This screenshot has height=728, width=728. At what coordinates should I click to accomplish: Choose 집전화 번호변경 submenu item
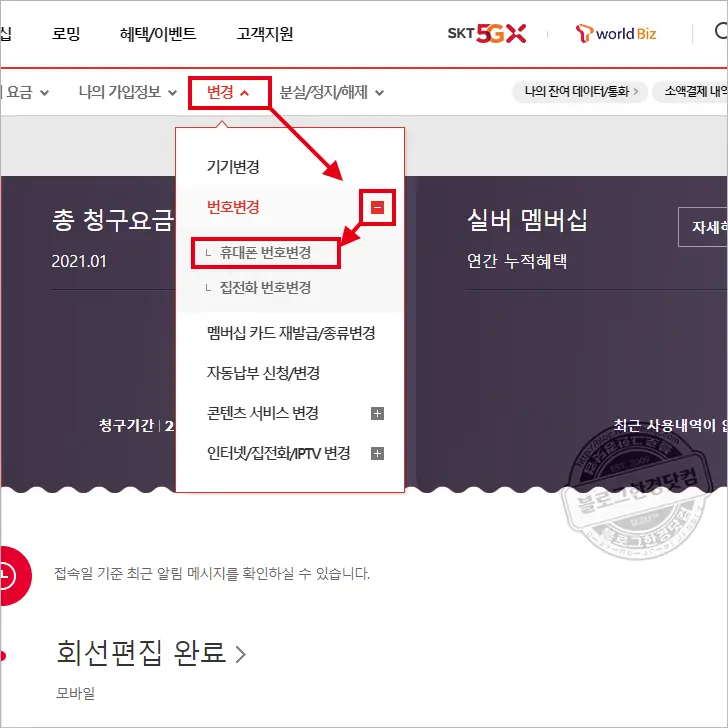[x=265, y=287]
